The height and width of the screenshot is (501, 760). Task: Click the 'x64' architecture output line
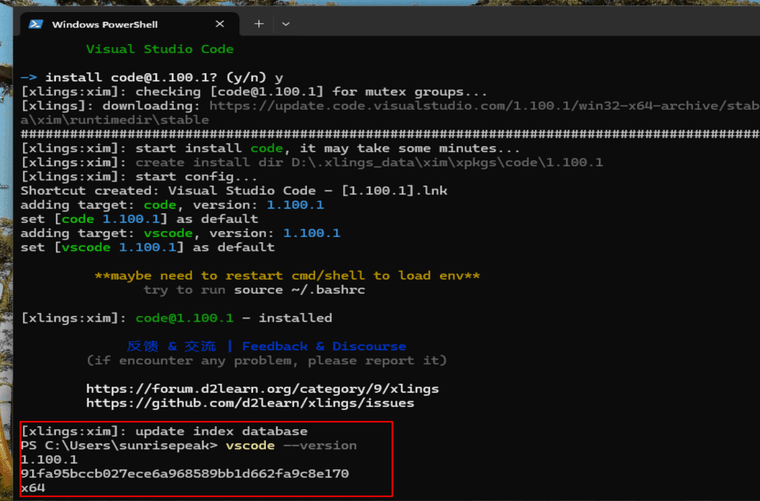pos(33,488)
